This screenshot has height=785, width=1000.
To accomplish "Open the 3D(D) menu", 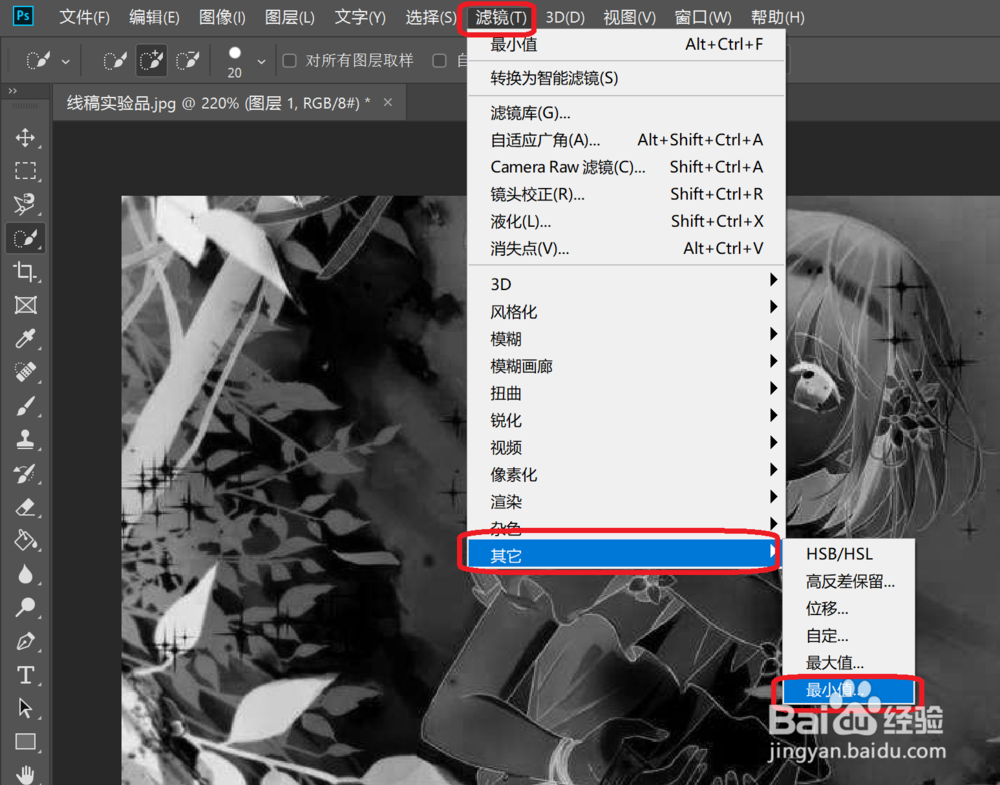I will pos(564,17).
